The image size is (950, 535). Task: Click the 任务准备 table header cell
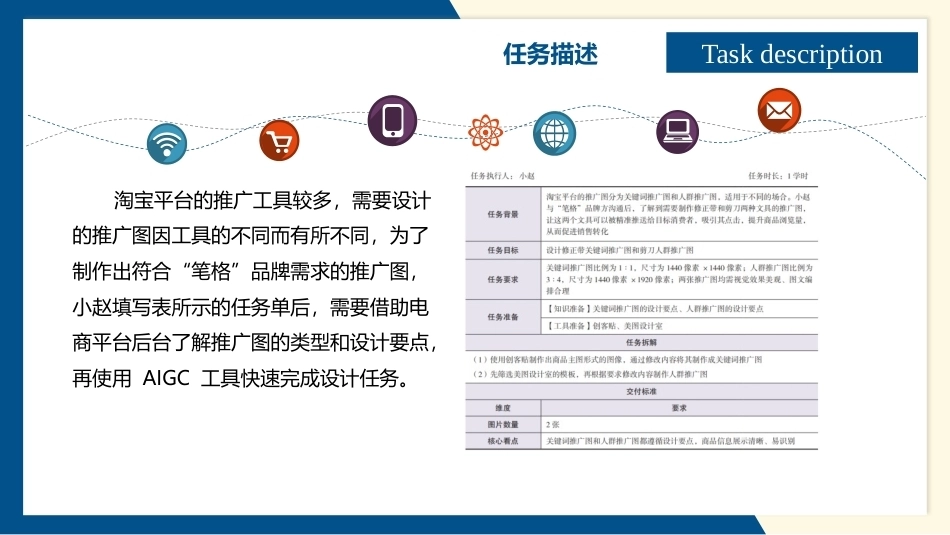[x=503, y=317]
